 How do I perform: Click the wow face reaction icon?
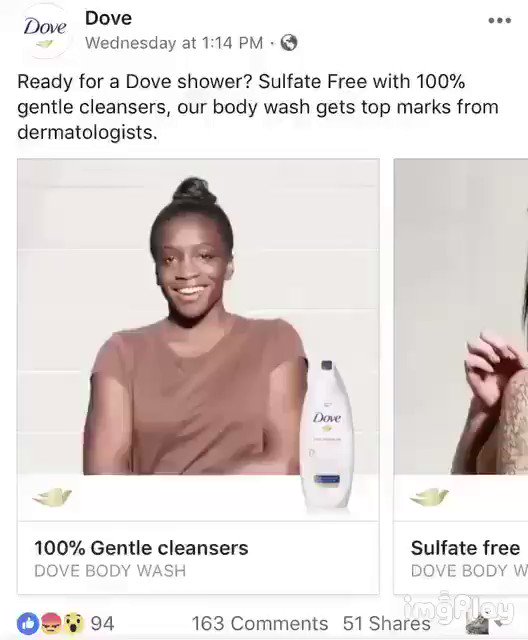[x=73, y=623]
